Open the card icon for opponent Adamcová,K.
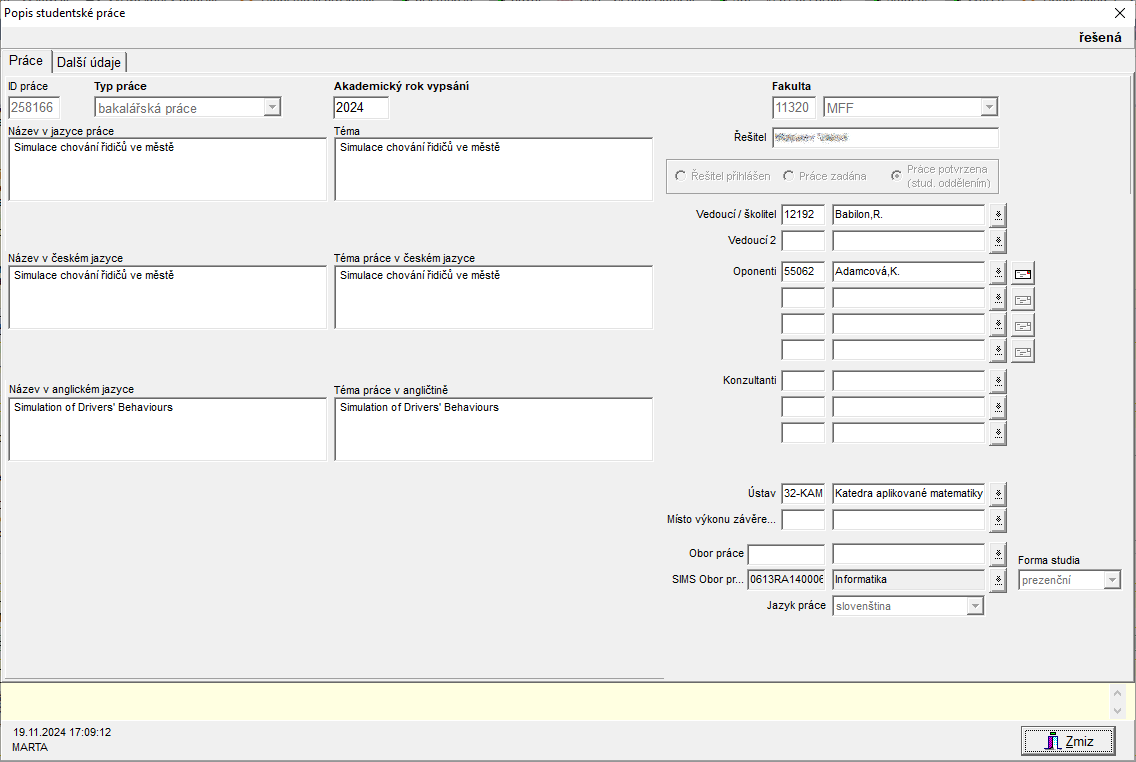 [1023, 272]
